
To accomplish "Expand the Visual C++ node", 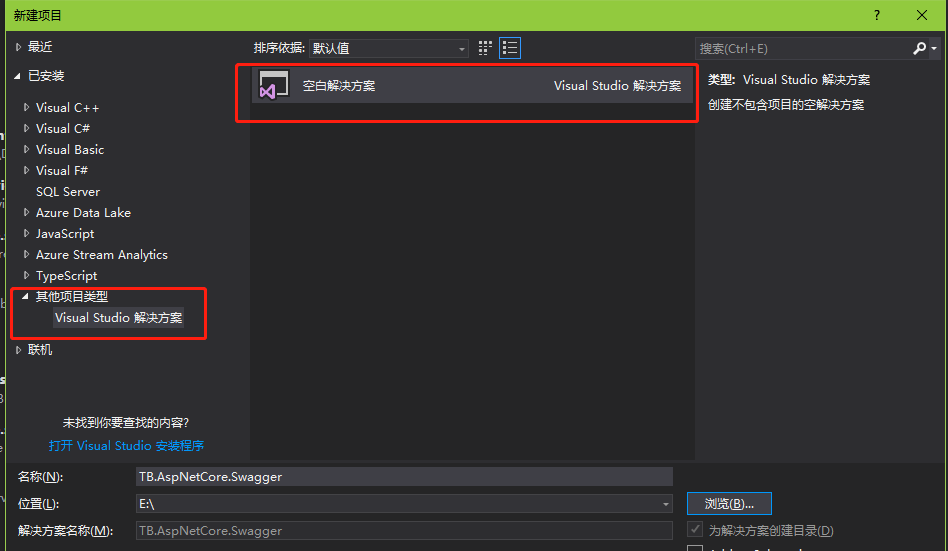I will point(26,107).
